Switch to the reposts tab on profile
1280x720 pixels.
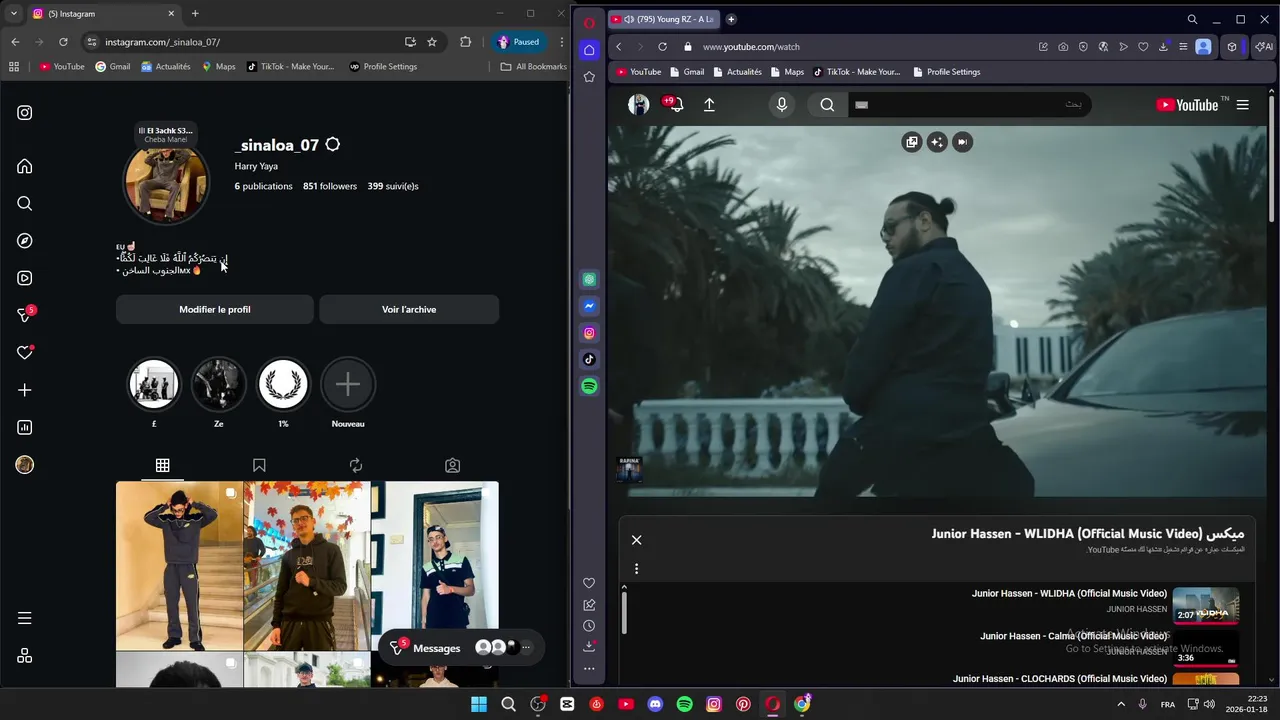356,465
